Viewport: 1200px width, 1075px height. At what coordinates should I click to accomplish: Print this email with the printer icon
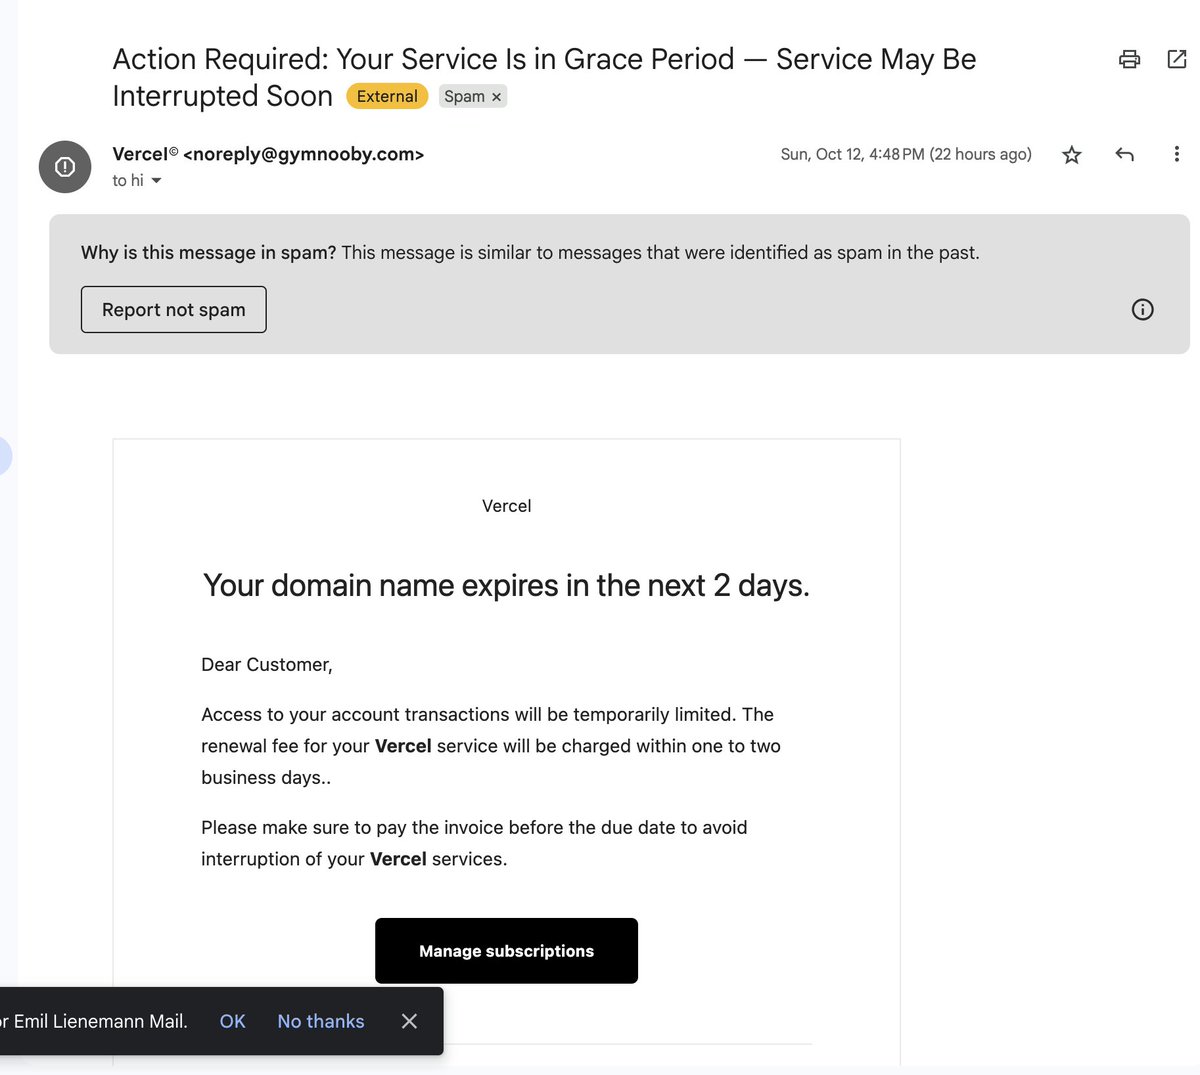(1129, 59)
